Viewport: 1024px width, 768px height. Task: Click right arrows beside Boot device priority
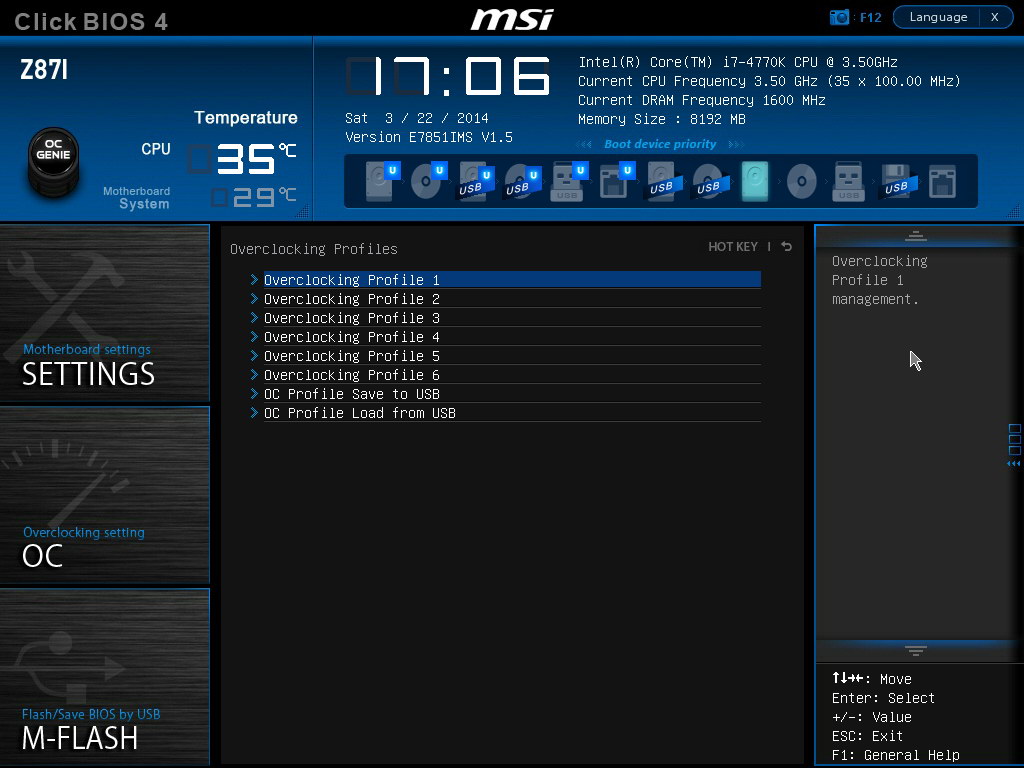736,144
